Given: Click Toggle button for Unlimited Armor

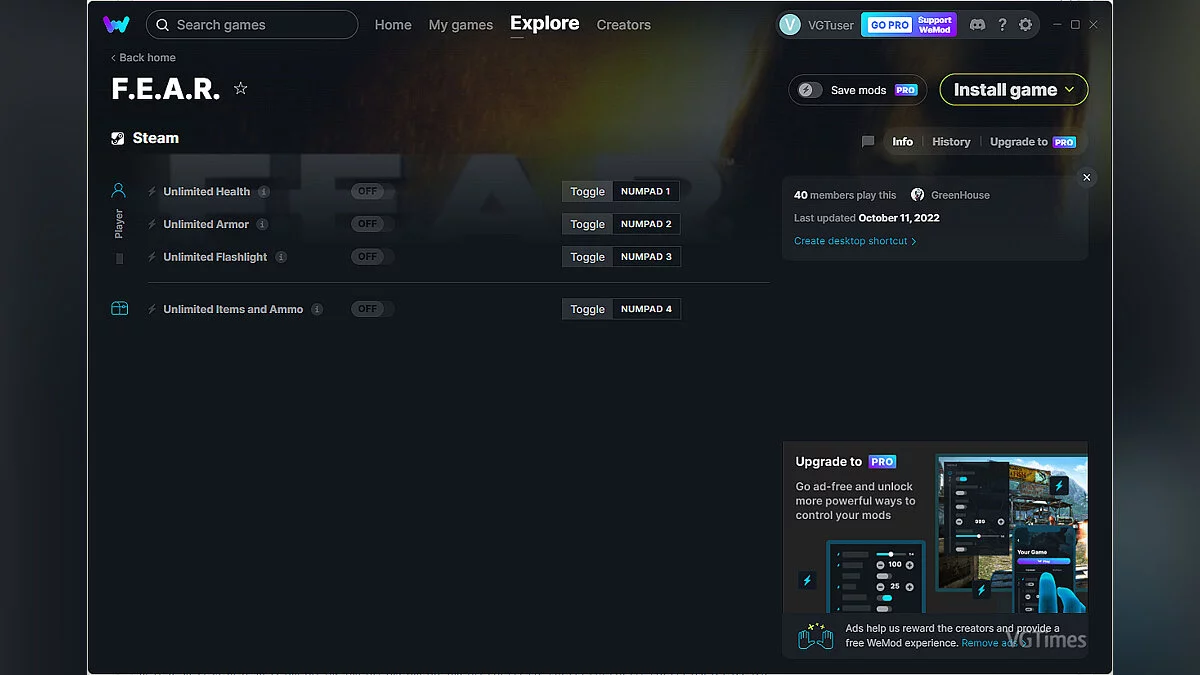Looking at the screenshot, I should (587, 224).
